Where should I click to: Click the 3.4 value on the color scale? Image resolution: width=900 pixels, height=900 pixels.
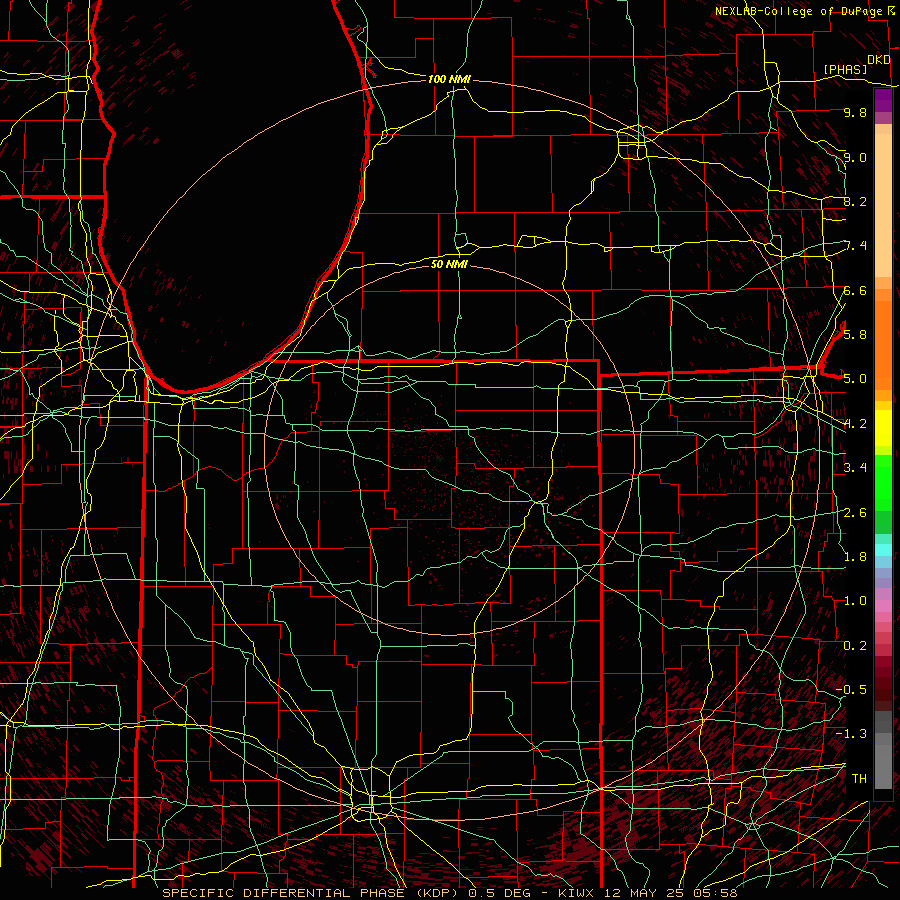[x=855, y=468]
